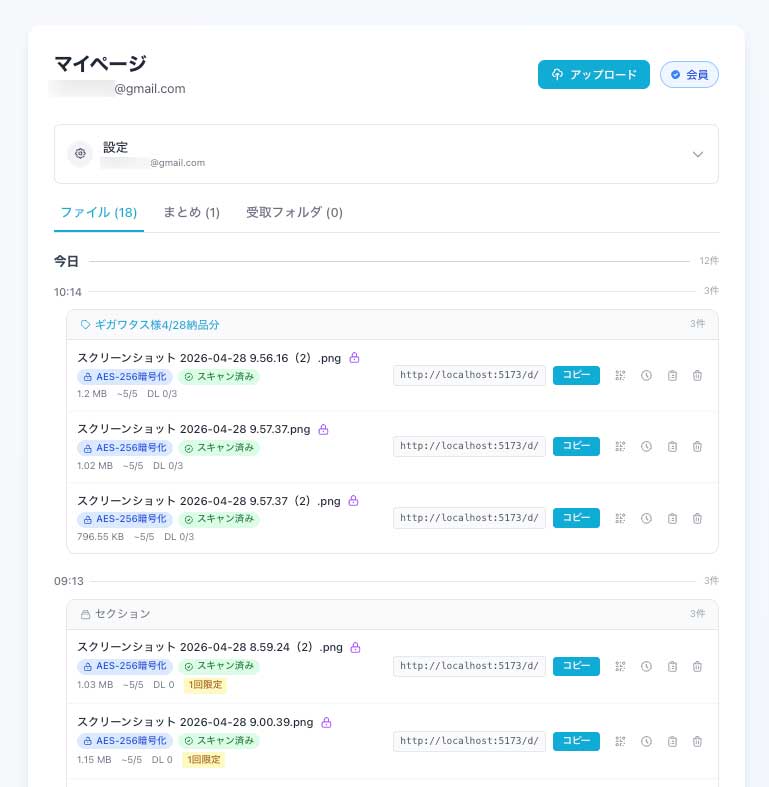The image size is (769, 787).
Task: Open the 受取フォルダ (0) tab
Action: point(294,212)
